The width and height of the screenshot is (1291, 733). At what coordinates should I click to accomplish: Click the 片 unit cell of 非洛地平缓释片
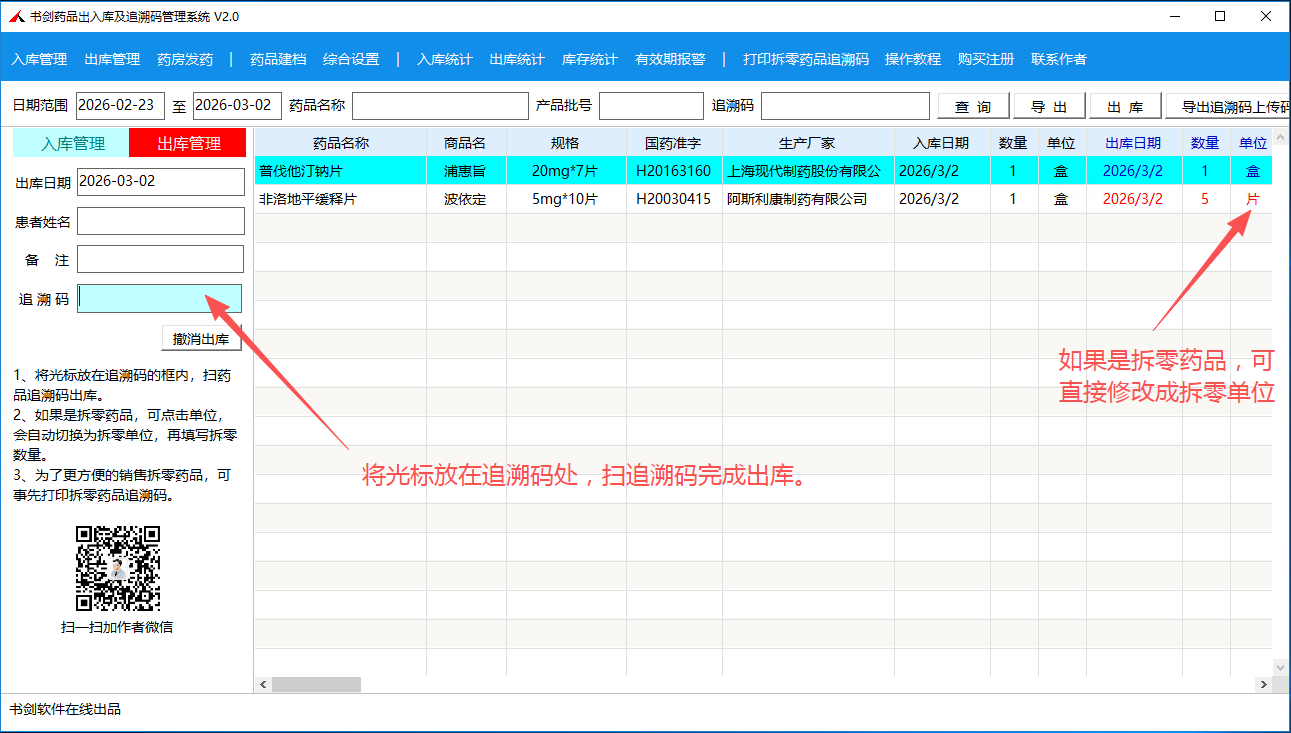pos(1252,199)
